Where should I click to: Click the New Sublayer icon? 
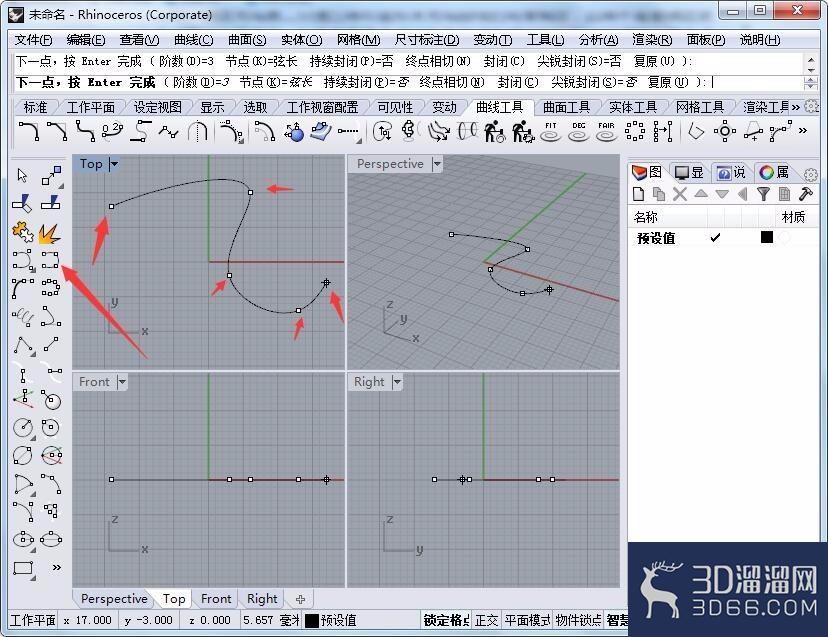click(659, 194)
